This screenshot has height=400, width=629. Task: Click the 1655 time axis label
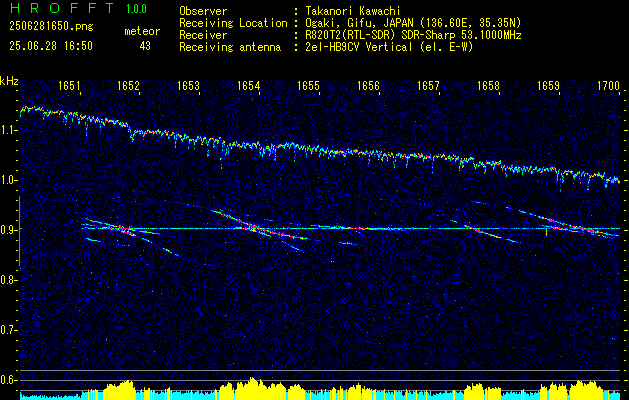click(x=308, y=86)
